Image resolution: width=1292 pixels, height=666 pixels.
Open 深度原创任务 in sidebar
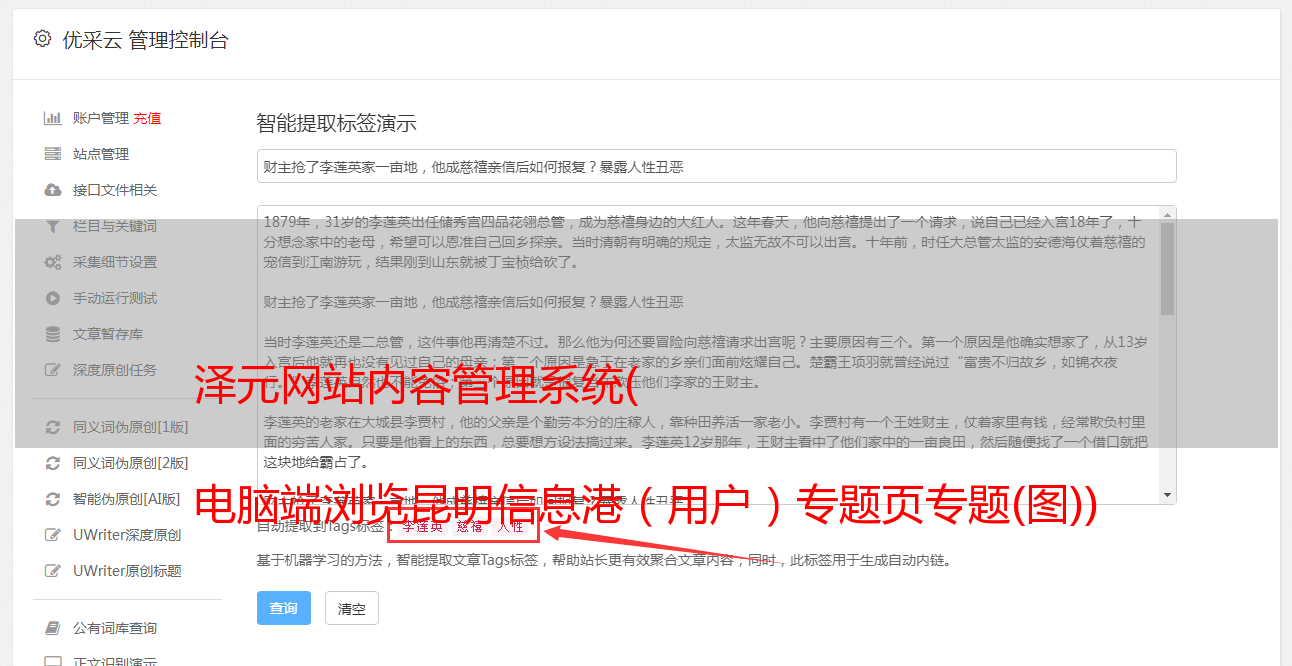(x=115, y=370)
